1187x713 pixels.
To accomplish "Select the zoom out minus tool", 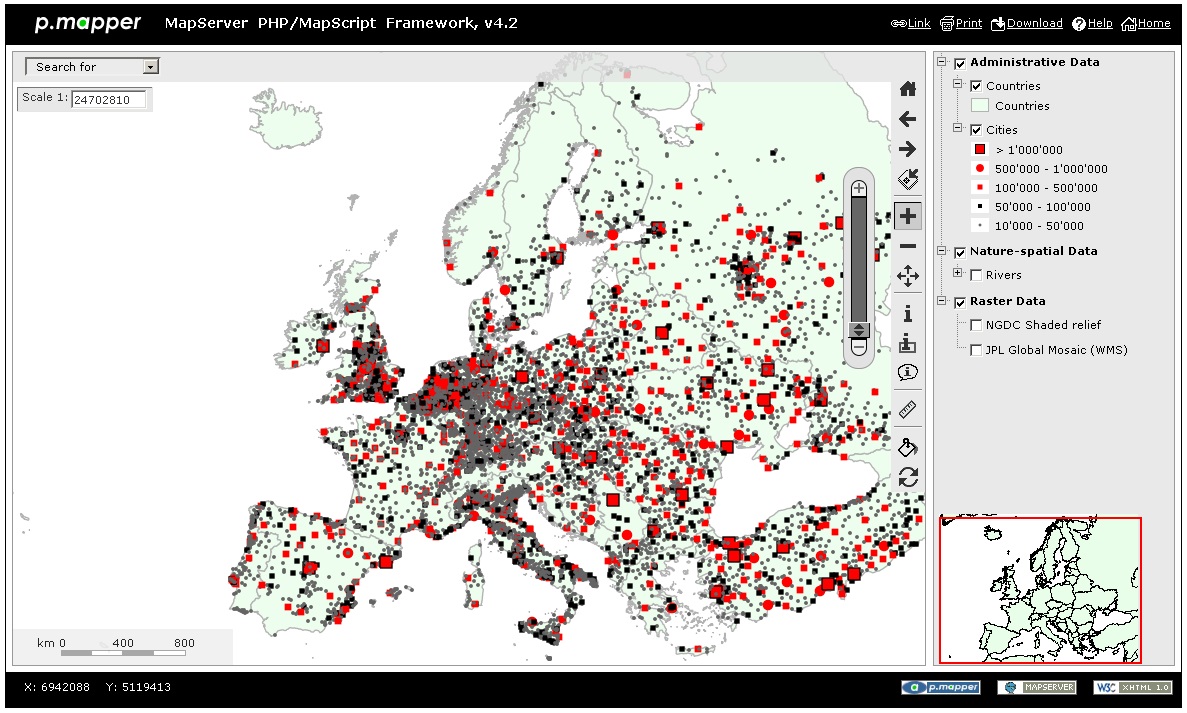I will tap(908, 246).
